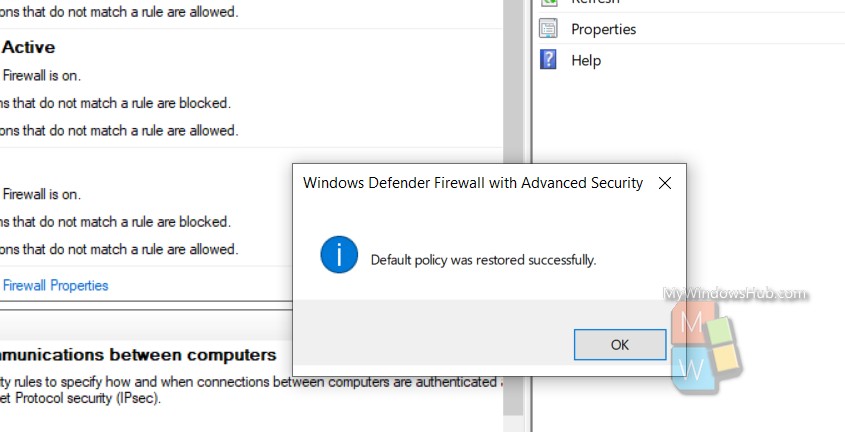Click the green Refresh icon at top

pyautogui.click(x=549, y=3)
